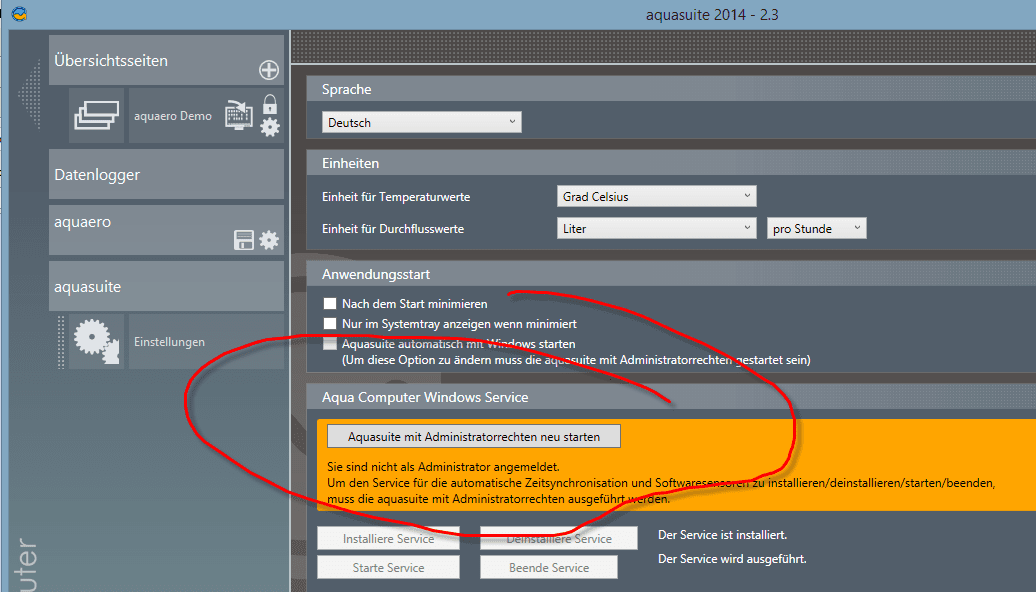Click the Deinstalliere Service button
Viewport: 1036px width, 592px height.
[559, 538]
